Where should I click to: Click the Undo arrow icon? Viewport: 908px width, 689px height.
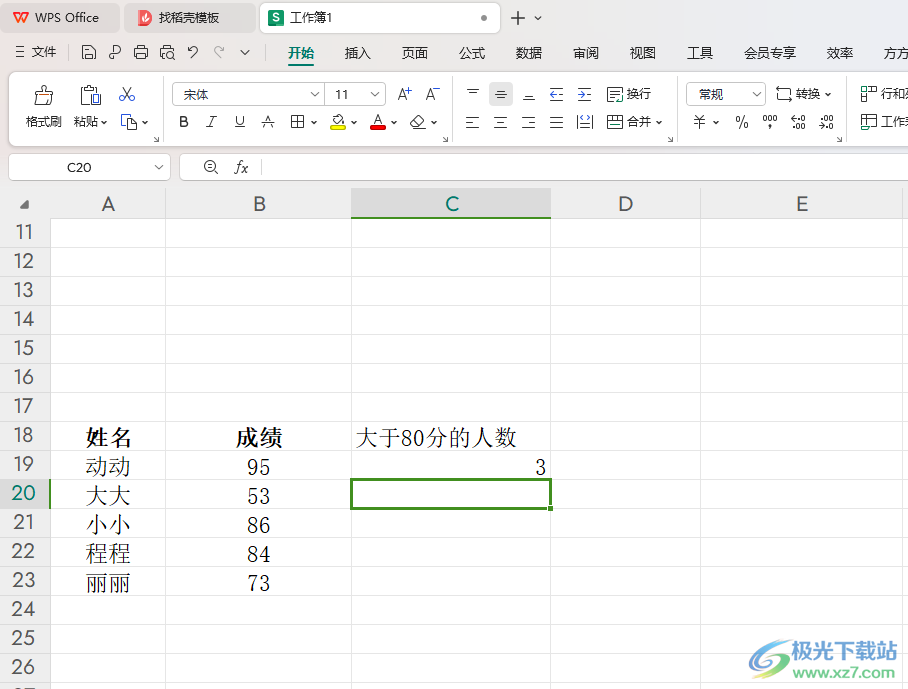tap(193, 52)
